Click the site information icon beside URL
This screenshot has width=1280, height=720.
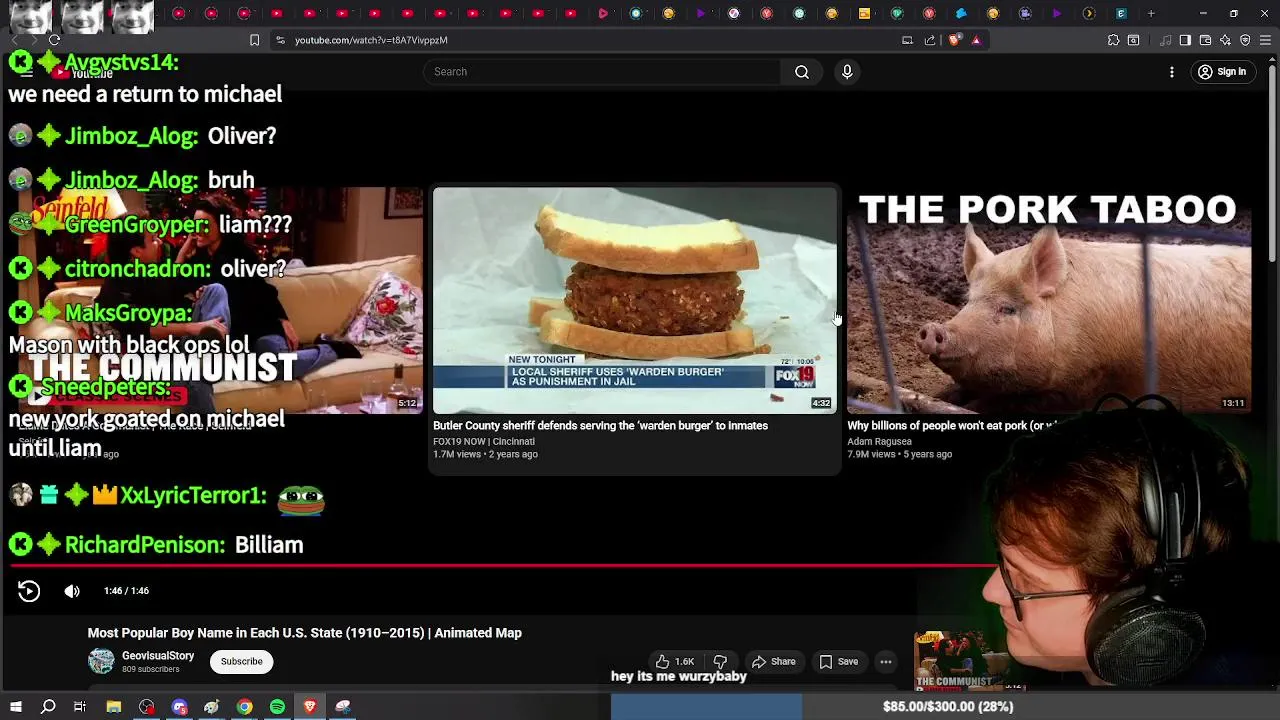pyautogui.click(x=280, y=40)
